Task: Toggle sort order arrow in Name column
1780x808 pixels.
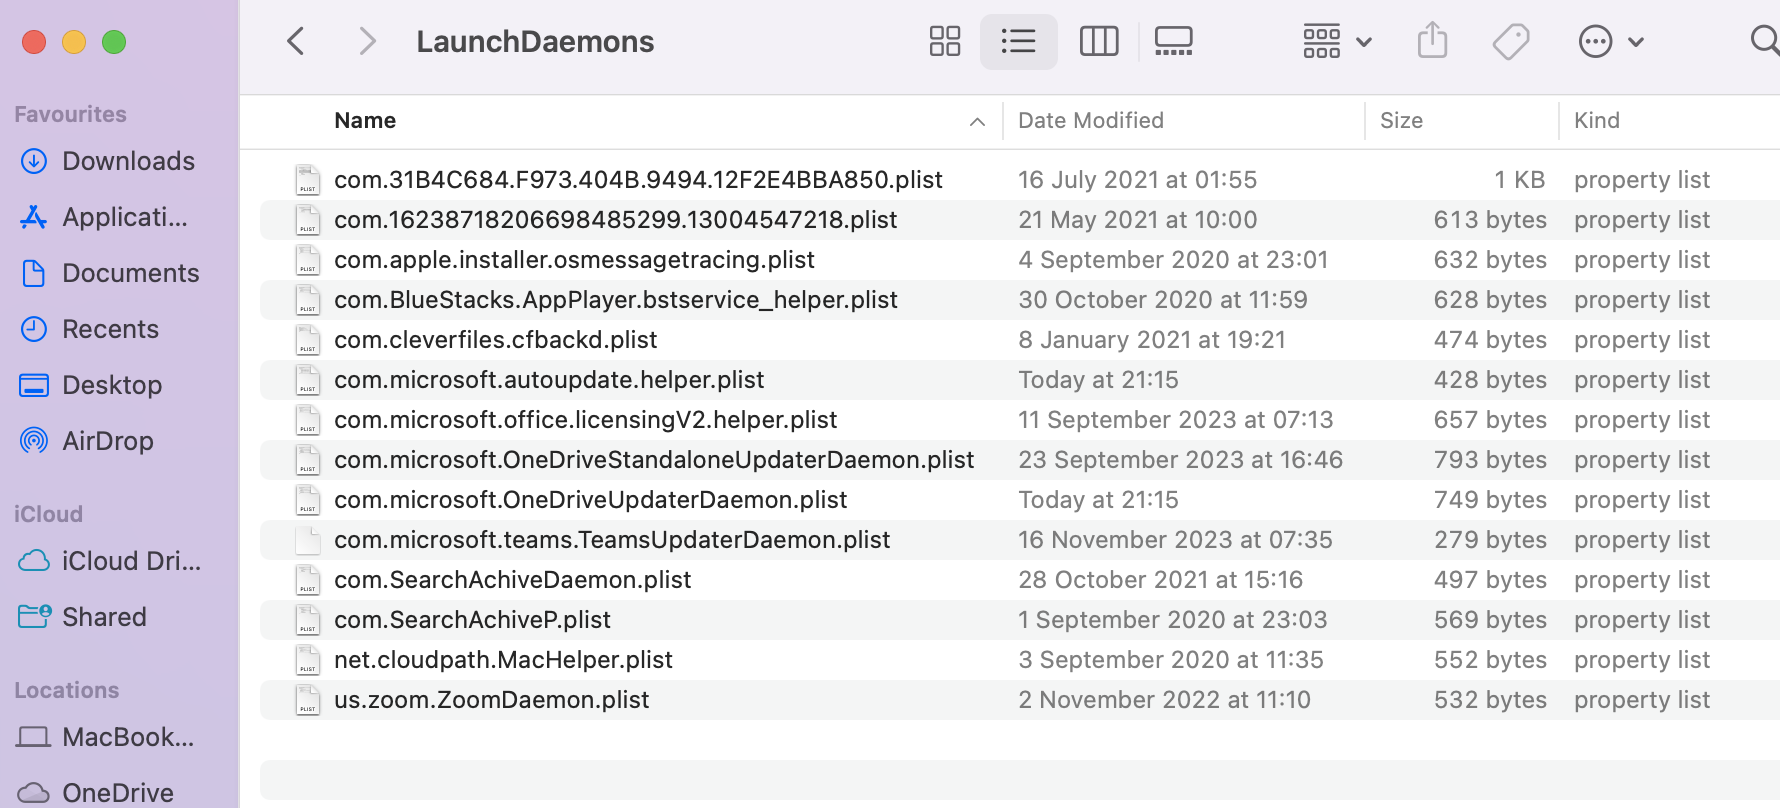Action: point(977,122)
